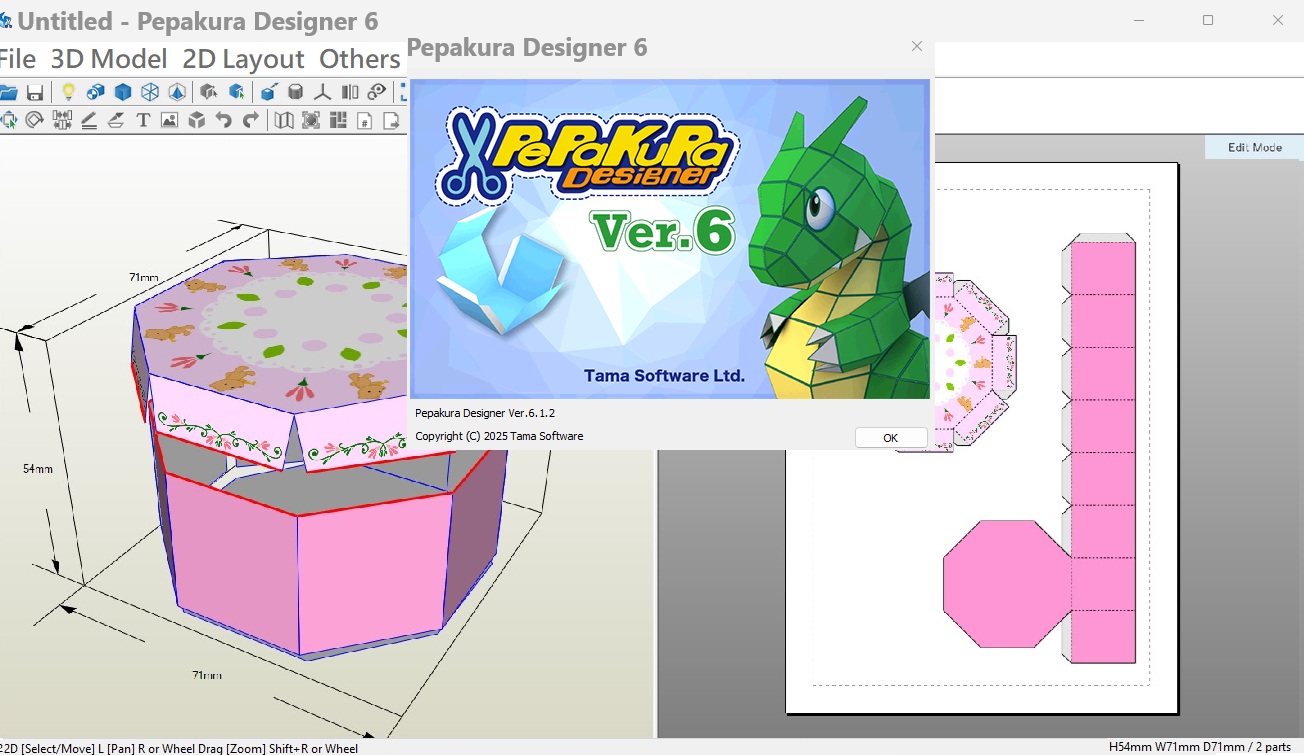Toggle the light bulb lighting switch
Screen dimensions: 1304x755
coord(68,92)
